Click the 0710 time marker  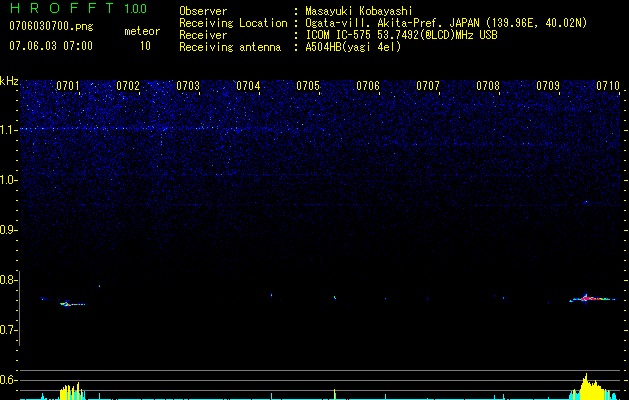(x=608, y=86)
